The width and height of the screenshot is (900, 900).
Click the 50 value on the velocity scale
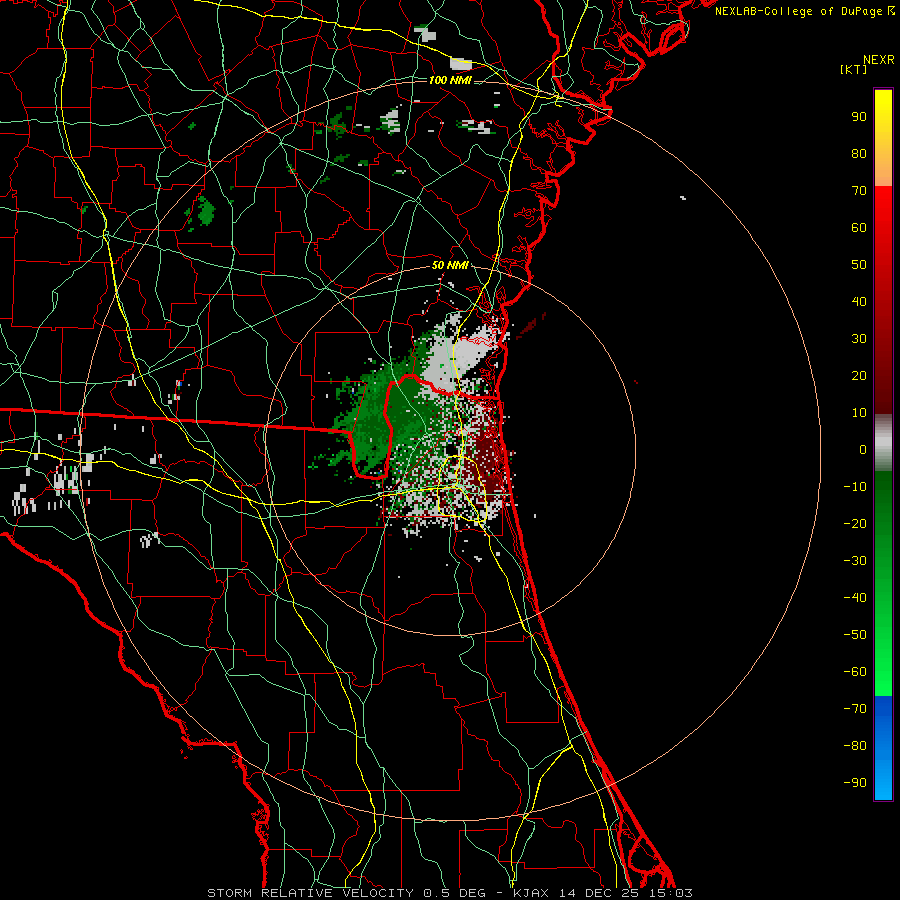click(859, 265)
